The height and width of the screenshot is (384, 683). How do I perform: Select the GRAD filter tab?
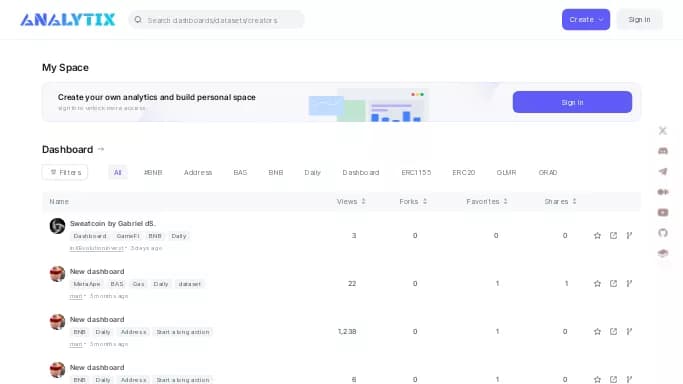[x=548, y=172]
